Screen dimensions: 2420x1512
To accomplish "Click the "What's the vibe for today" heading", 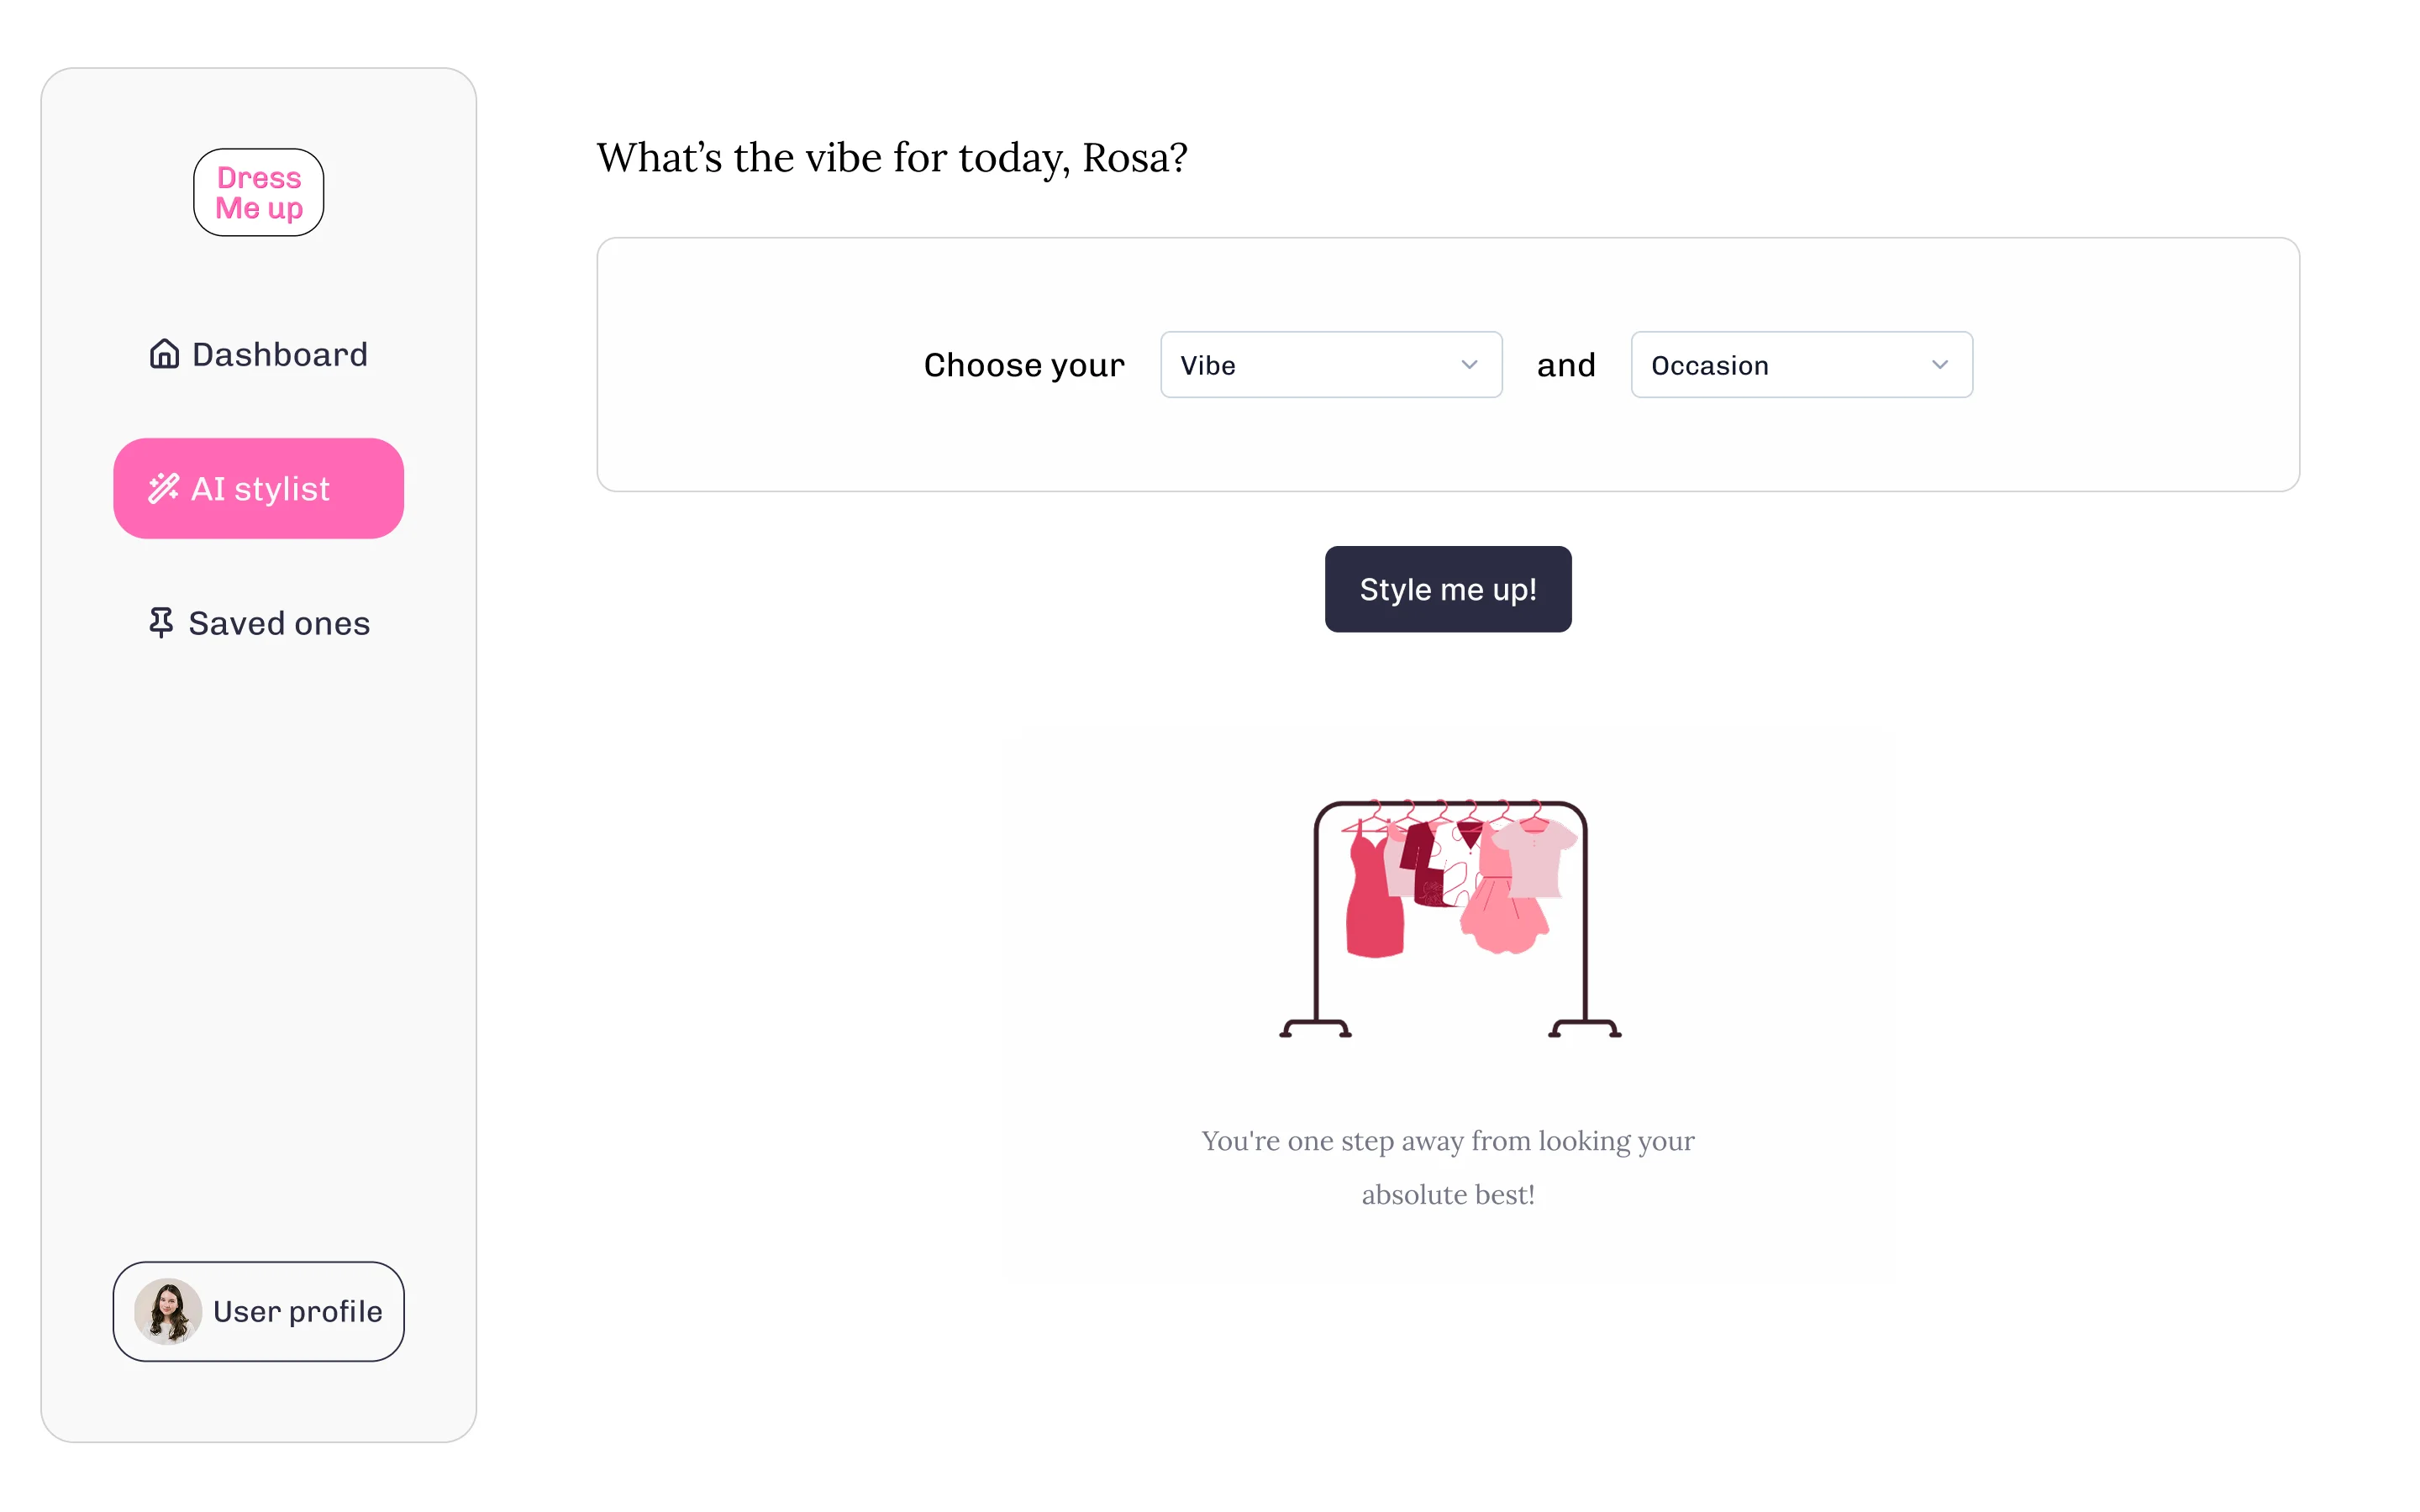I will click(892, 158).
